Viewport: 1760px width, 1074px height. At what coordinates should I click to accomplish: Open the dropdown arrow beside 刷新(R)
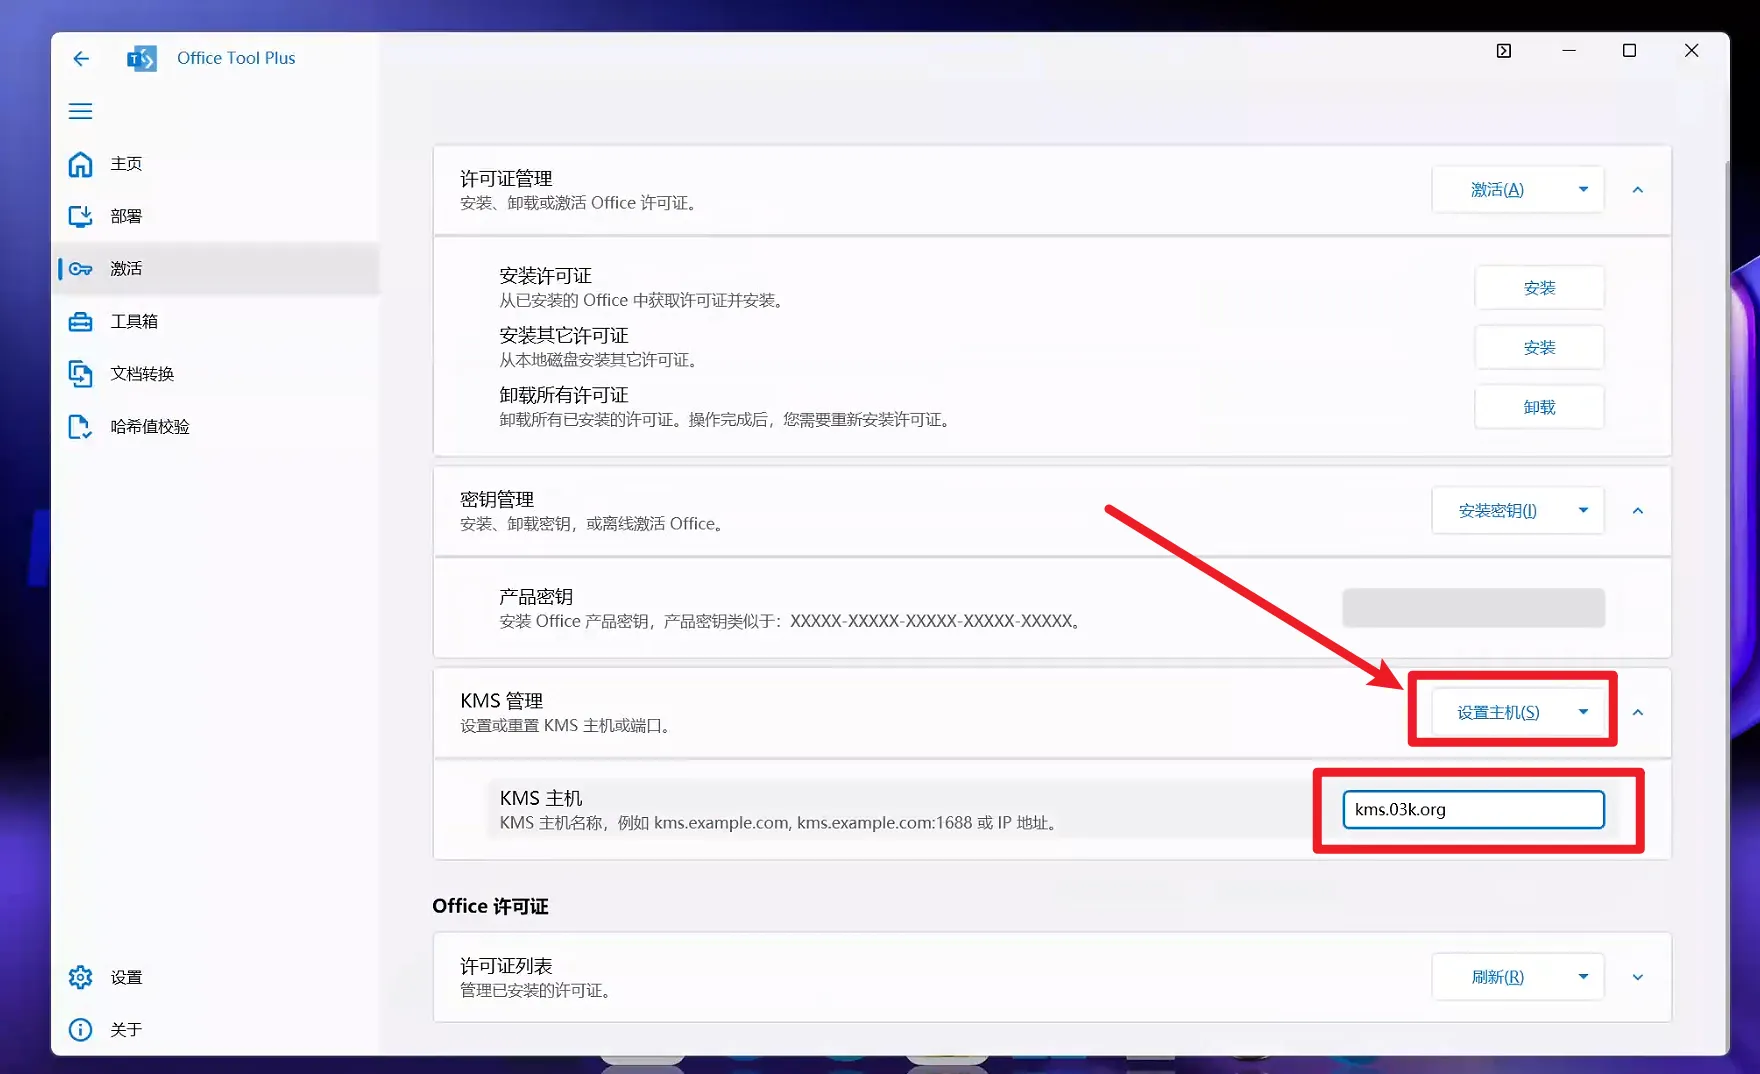pyautogui.click(x=1583, y=978)
